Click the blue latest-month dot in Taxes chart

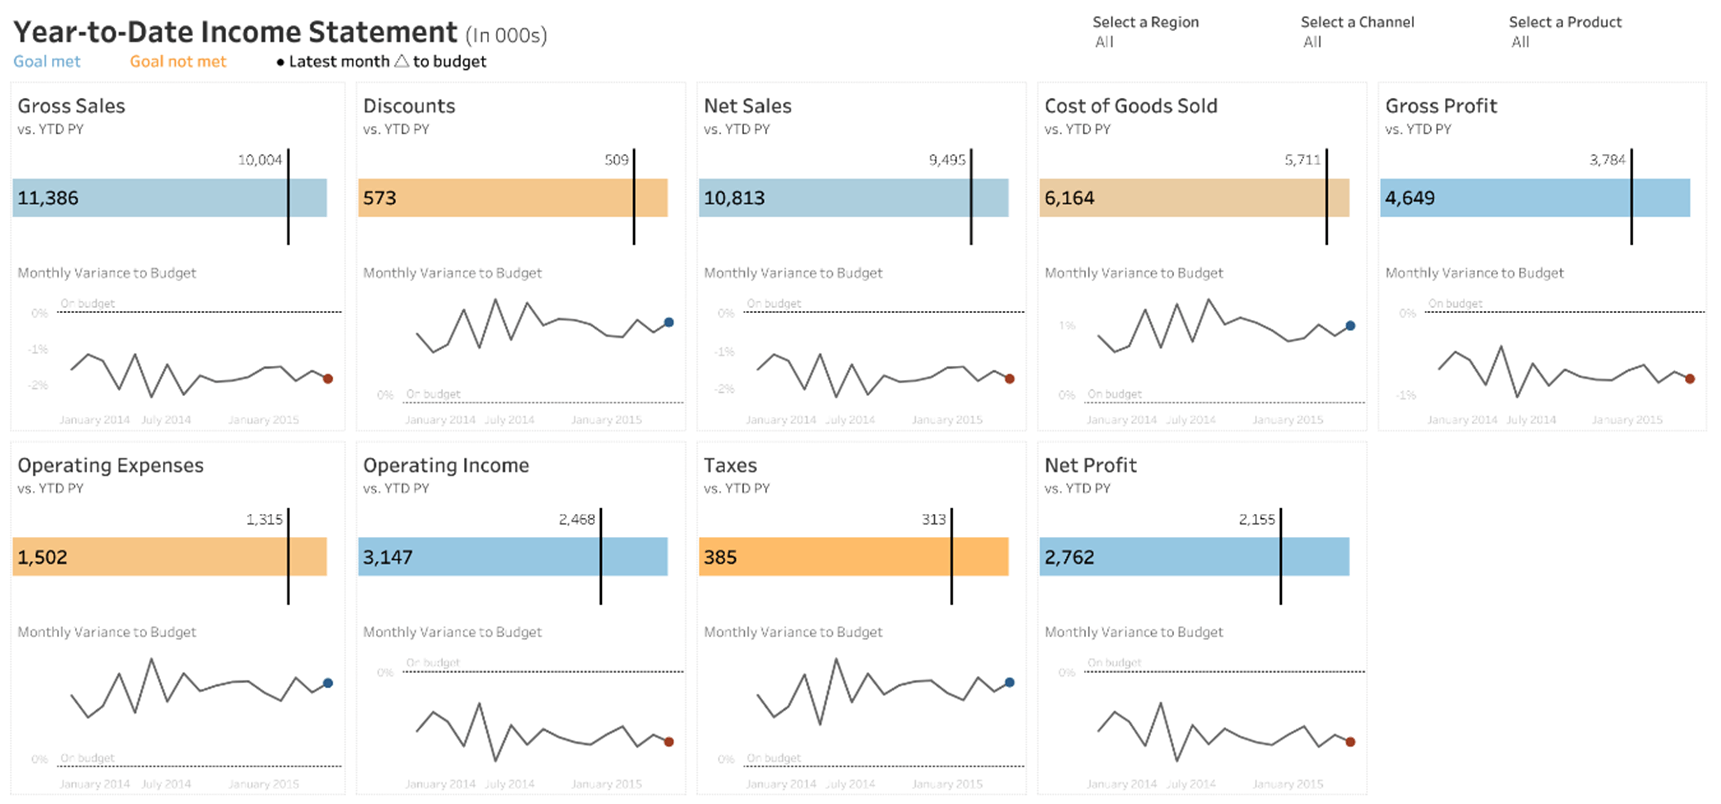pos(1010,683)
